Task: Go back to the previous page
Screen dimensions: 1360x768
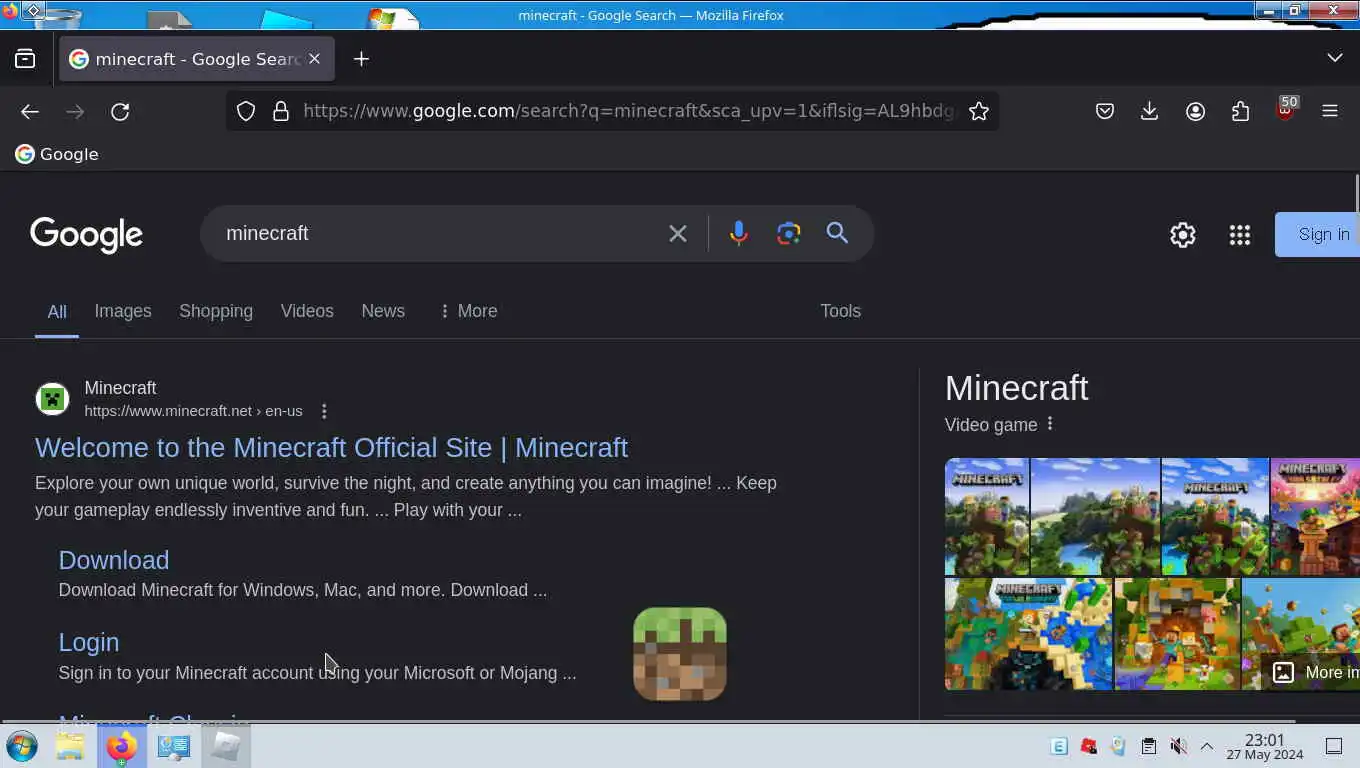Action: 30,111
